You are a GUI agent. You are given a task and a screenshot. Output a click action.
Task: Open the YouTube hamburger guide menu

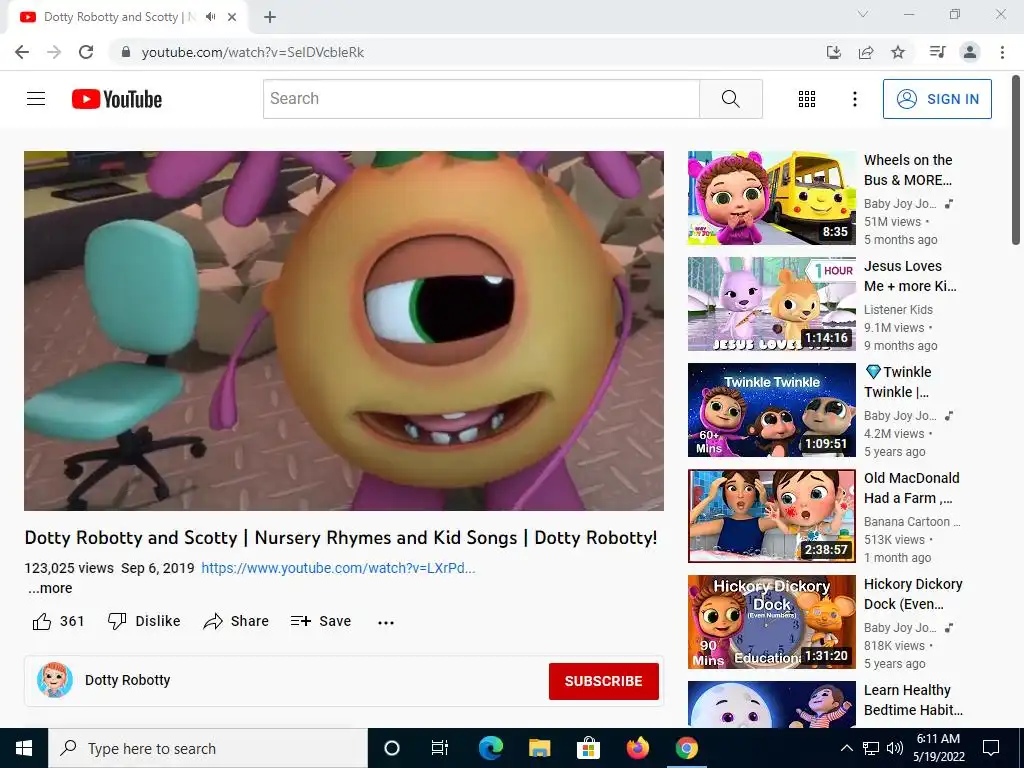coord(36,99)
